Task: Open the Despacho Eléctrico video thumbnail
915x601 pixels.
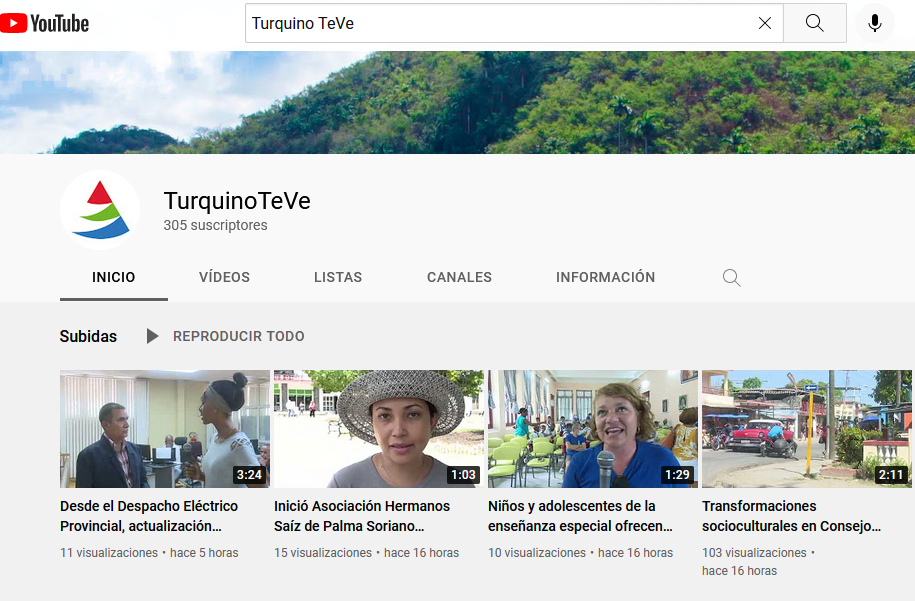Action: (x=165, y=429)
